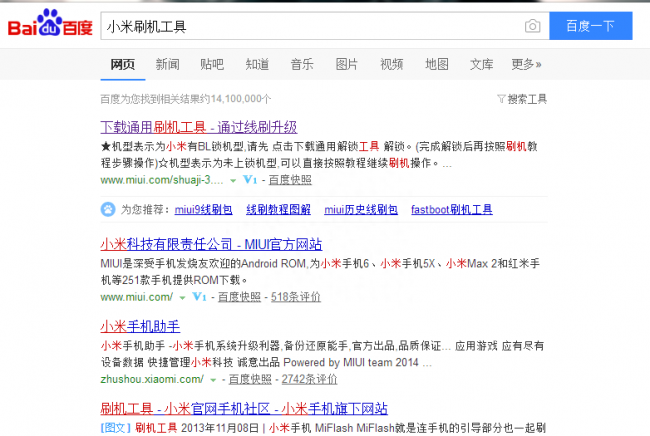Click URL zhushou.xiaomi.com/
Screen dimensions: 650x436
[152, 379]
